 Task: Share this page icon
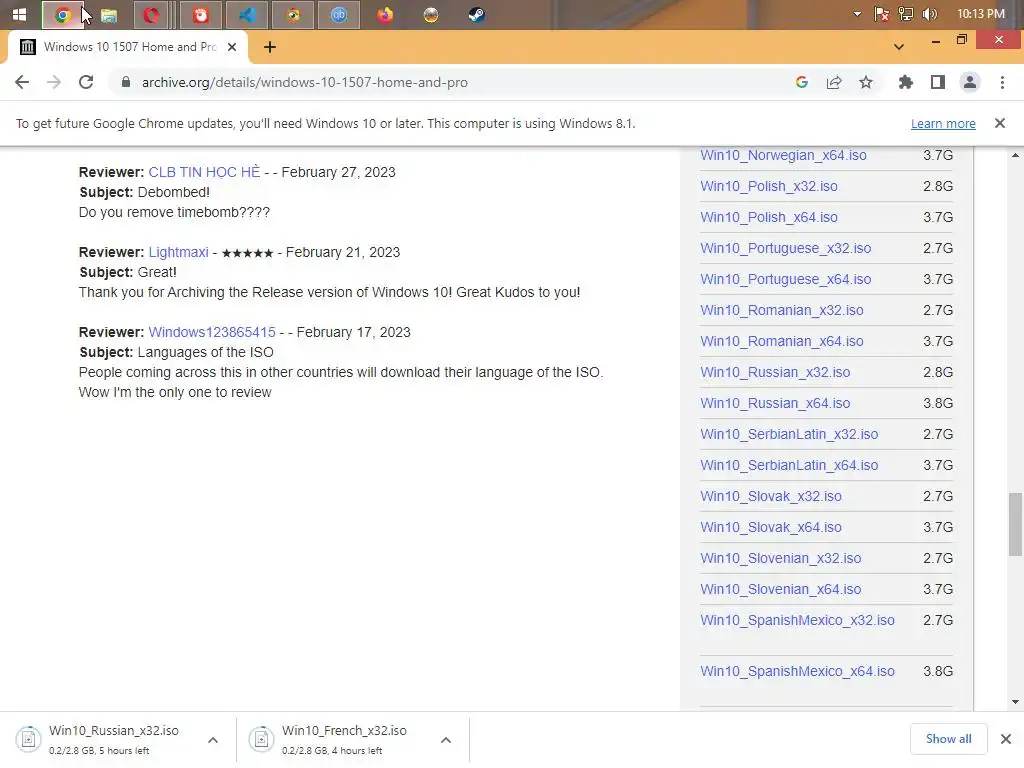834,82
